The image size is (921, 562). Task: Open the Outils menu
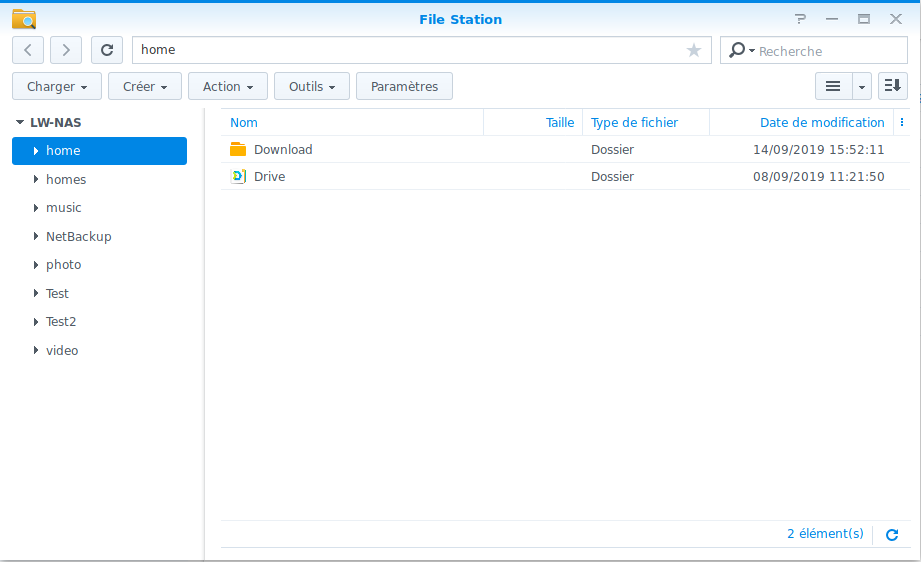(312, 87)
